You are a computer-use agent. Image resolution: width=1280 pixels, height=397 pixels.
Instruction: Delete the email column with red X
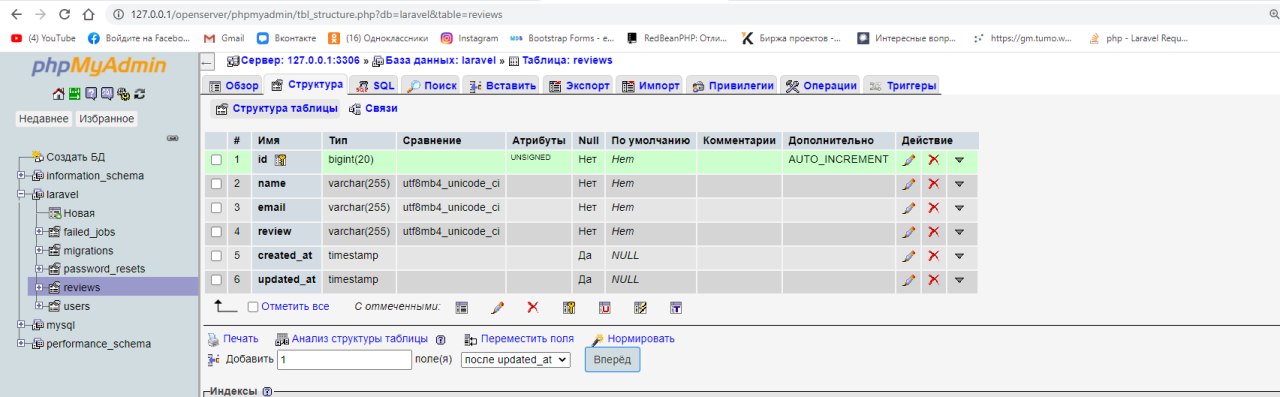tap(934, 208)
